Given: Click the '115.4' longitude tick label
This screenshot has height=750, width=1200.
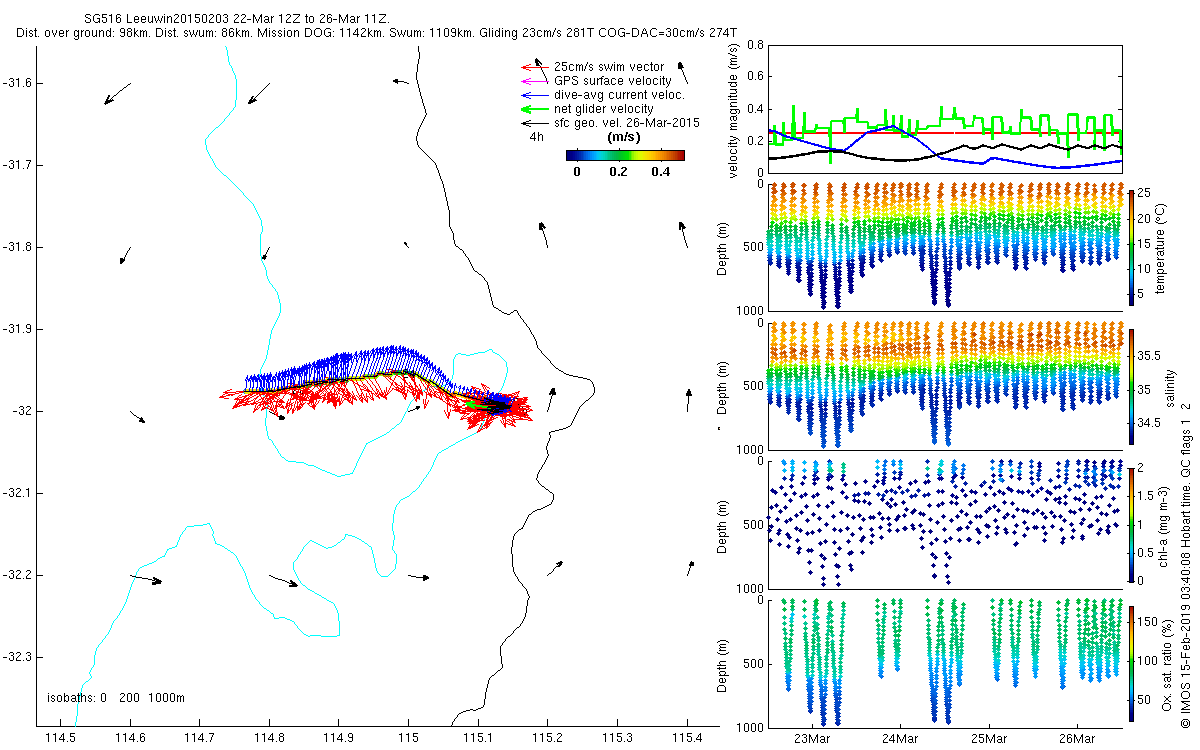Looking at the screenshot, I should point(687,738).
